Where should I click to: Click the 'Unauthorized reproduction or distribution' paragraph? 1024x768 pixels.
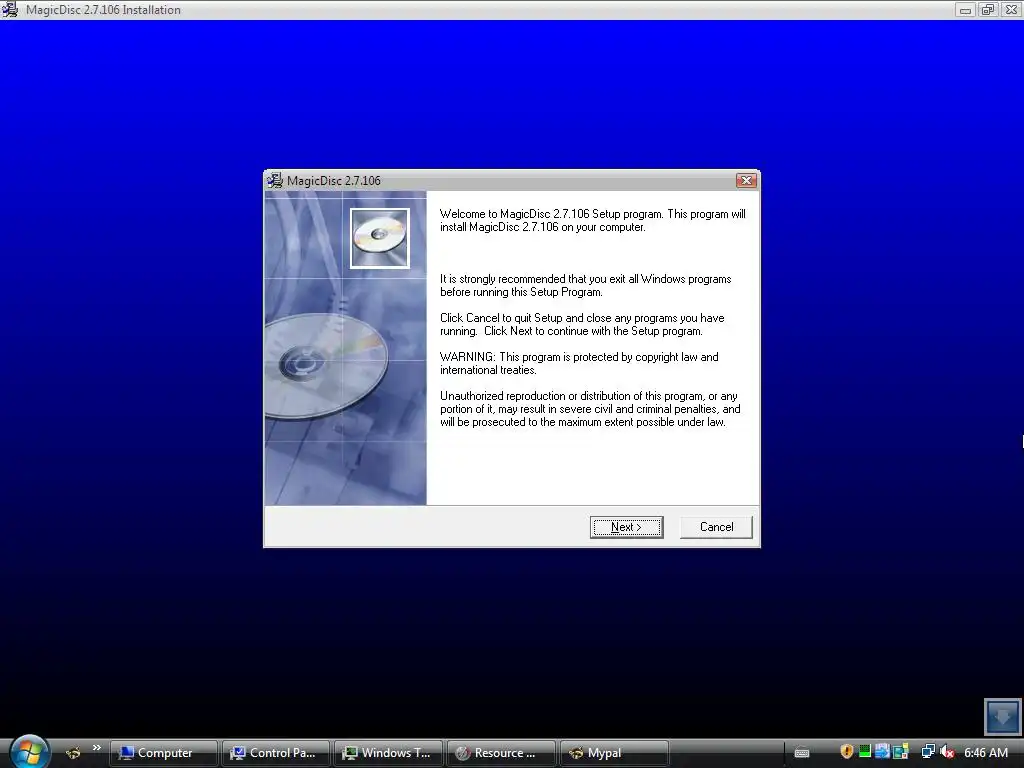590,409
